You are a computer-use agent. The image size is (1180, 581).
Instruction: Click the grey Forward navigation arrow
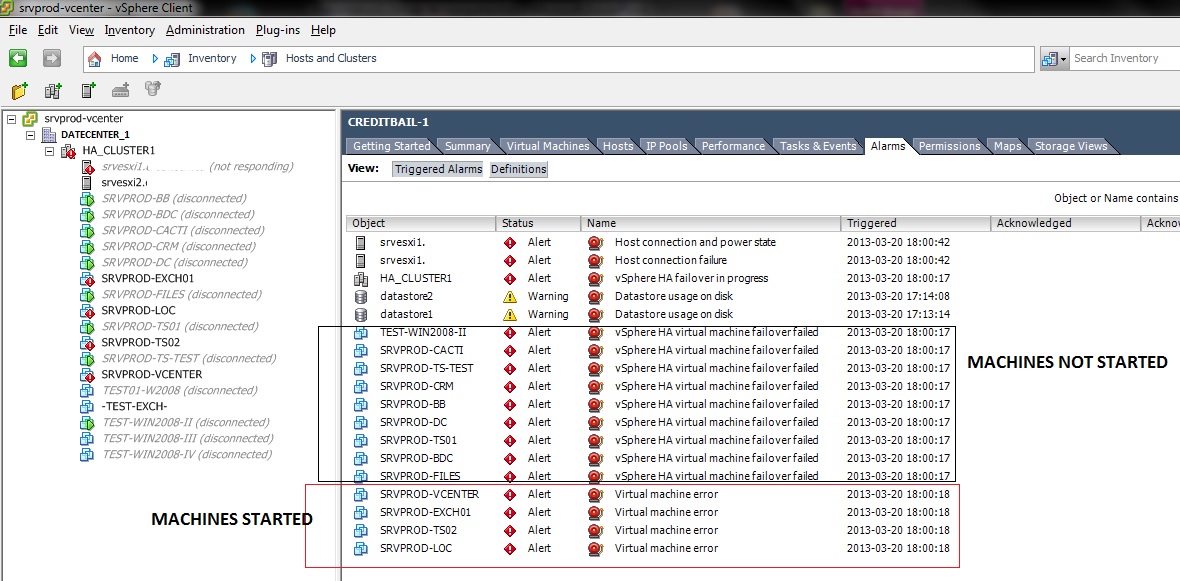click(51, 58)
